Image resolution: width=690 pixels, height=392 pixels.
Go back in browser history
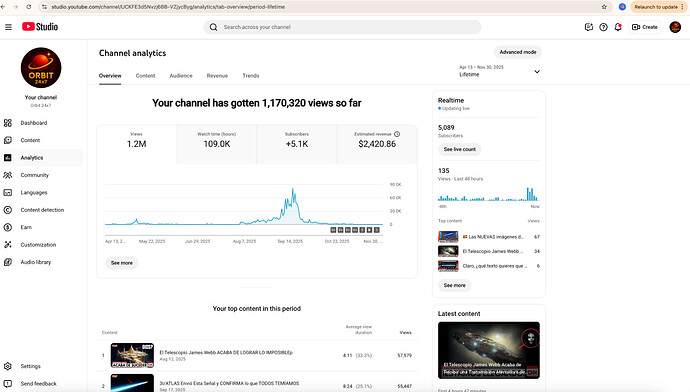tap(3, 7)
